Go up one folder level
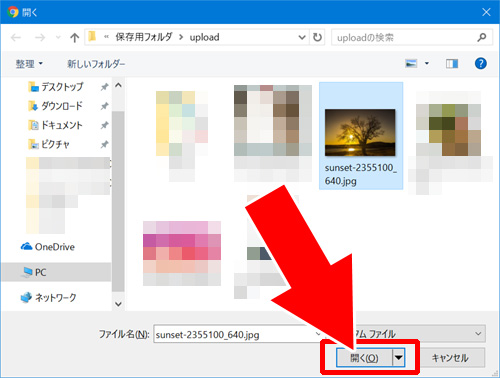This screenshot has height=378, width=500. pos(75,37)
